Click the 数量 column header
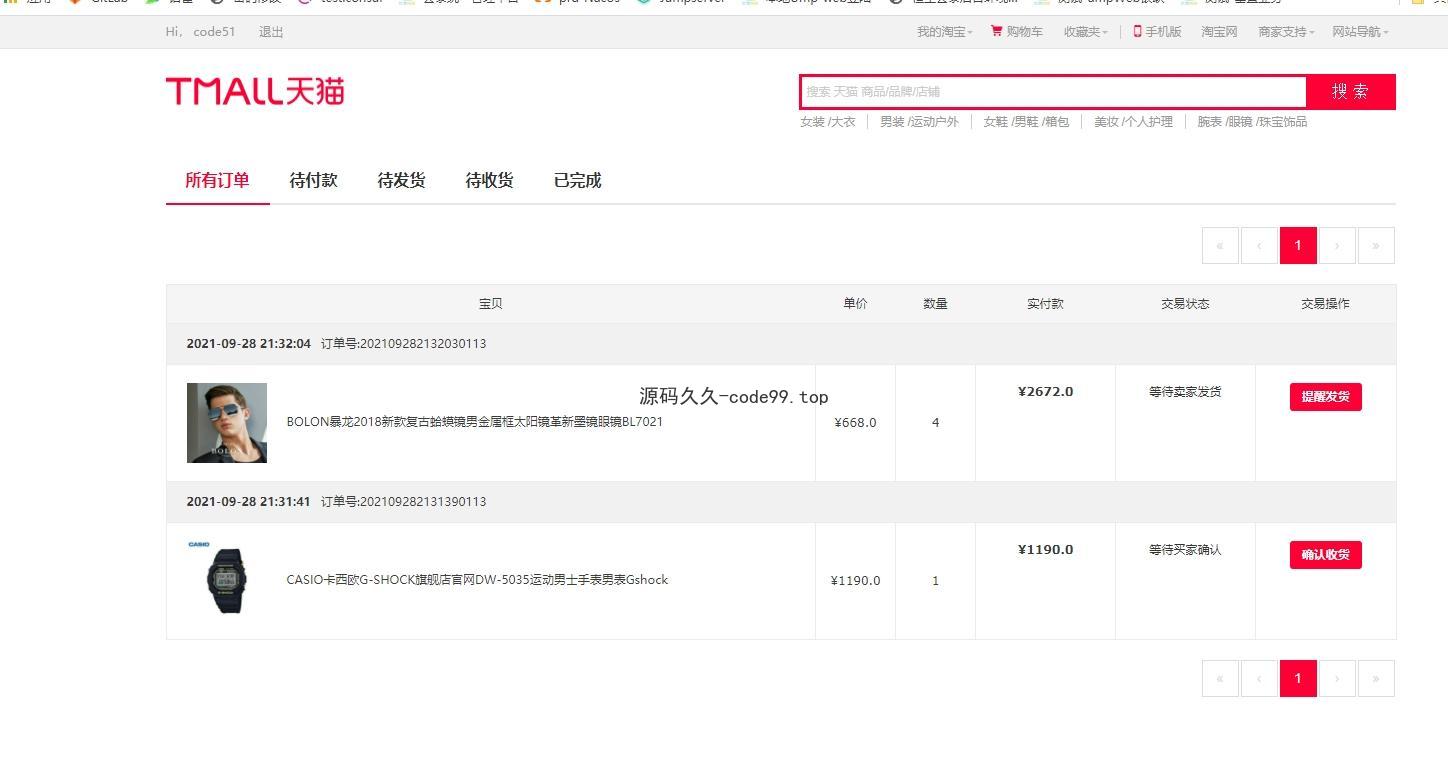1448x773 pixels. (935, 304)
